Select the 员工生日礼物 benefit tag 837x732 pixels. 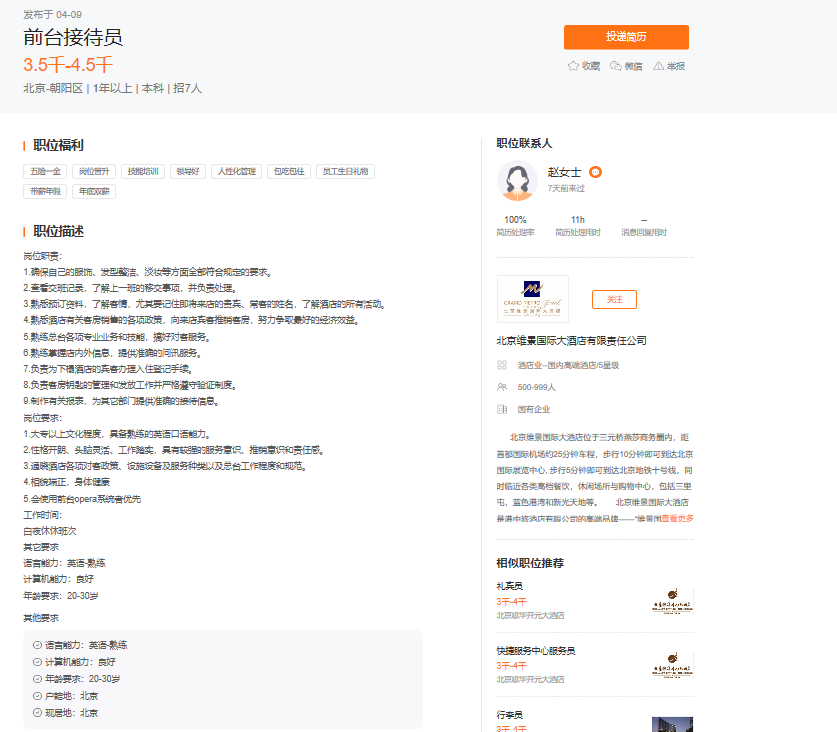345,171
